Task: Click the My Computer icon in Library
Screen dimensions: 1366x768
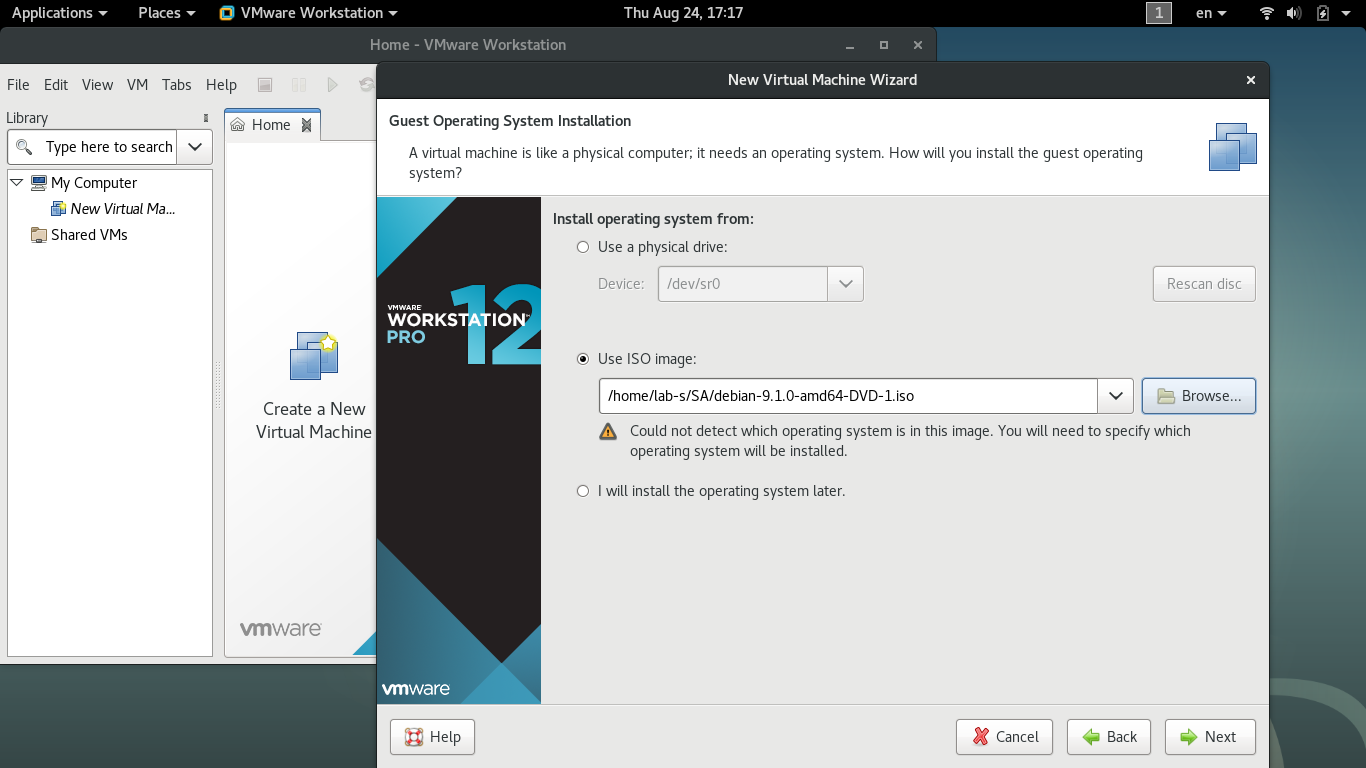Action: click(x=39, y=183)
